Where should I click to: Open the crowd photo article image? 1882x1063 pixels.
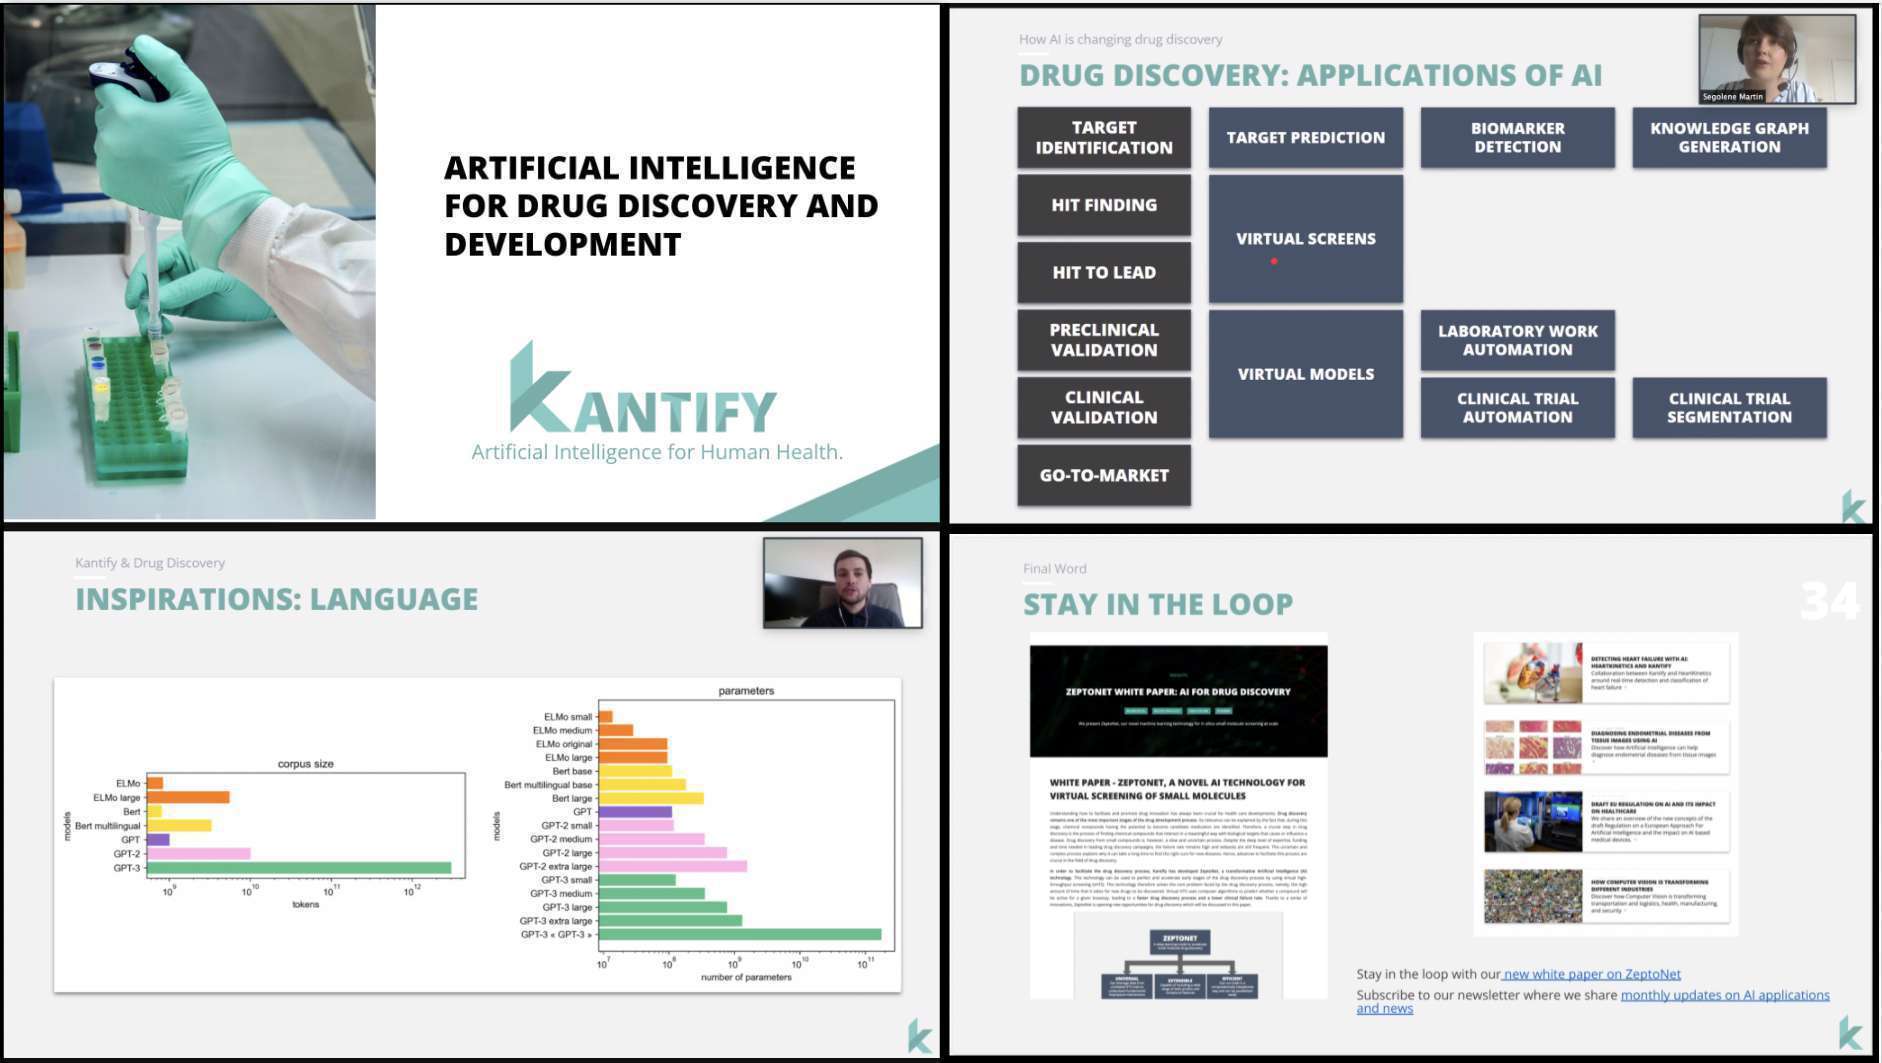[x=1533, y=895]
